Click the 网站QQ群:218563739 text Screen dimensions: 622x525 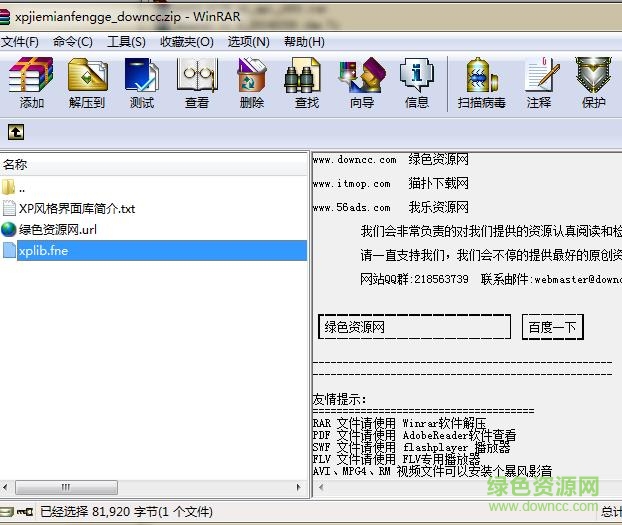tap(414, 279)
